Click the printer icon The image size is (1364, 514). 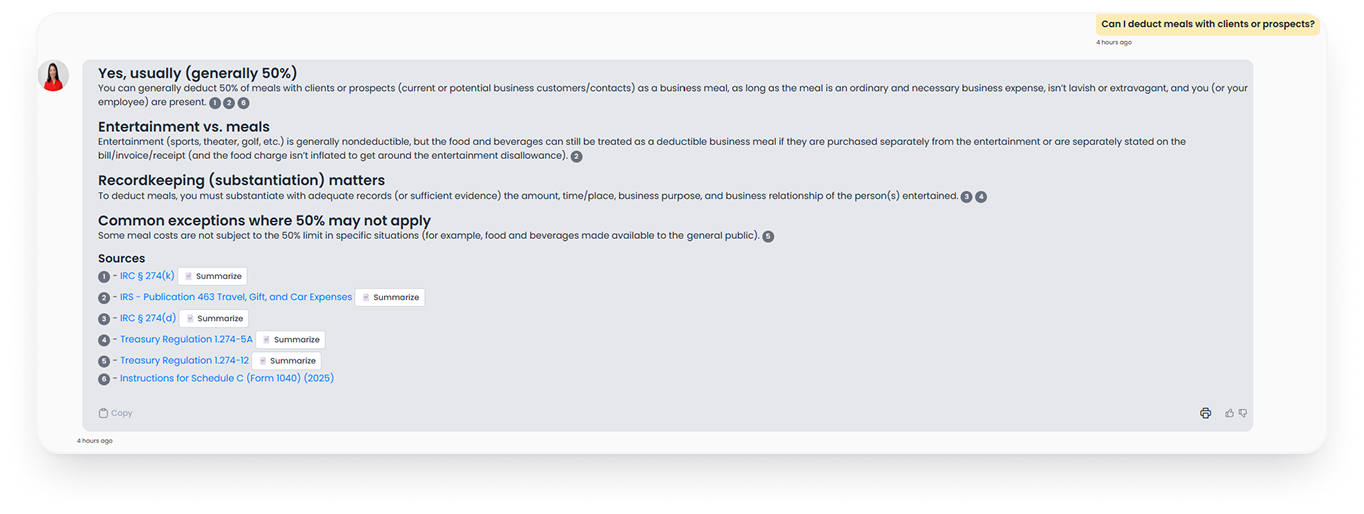pyautogui.click(x=1205, y=413)
